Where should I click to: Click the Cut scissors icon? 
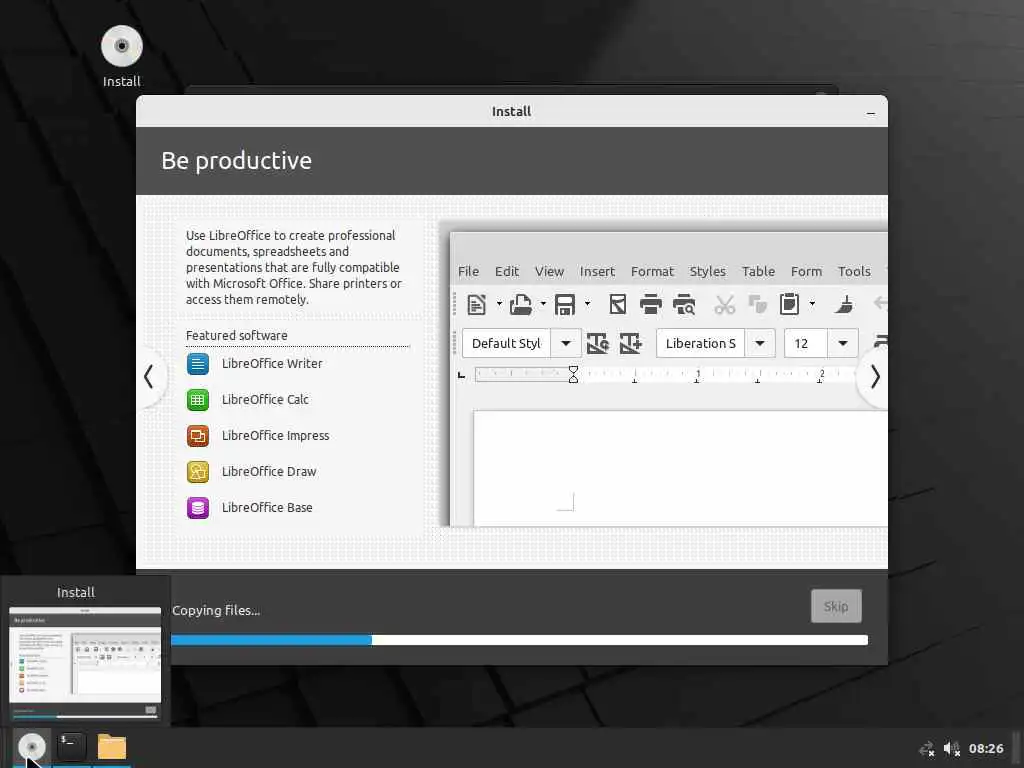point(724,304)
